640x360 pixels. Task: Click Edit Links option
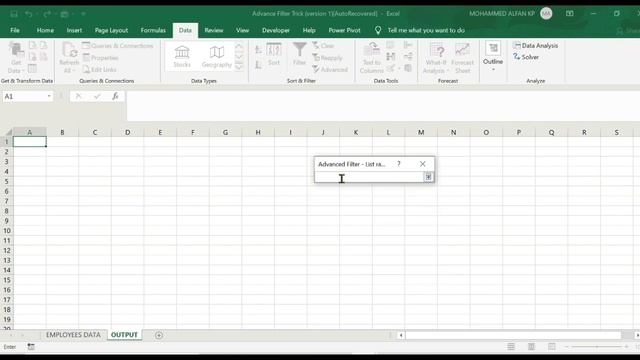click(x=100, y=69)
